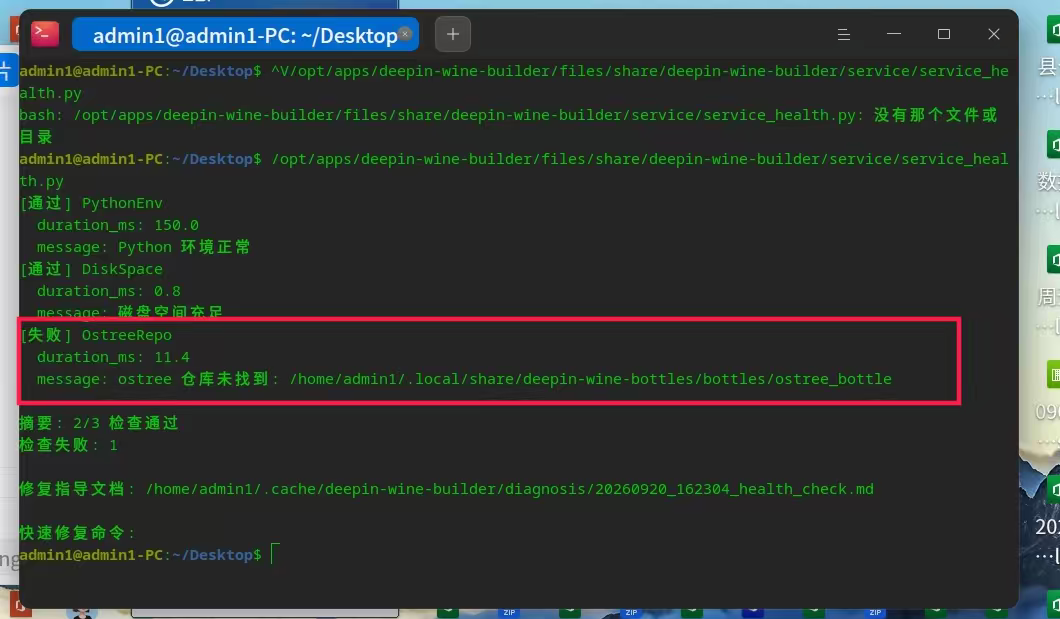Image resolution: width=1060 pixels, height=619 pixels.
Task: Click the bash '没有那个文件或' error line
Action: click(x=508, y=116)
